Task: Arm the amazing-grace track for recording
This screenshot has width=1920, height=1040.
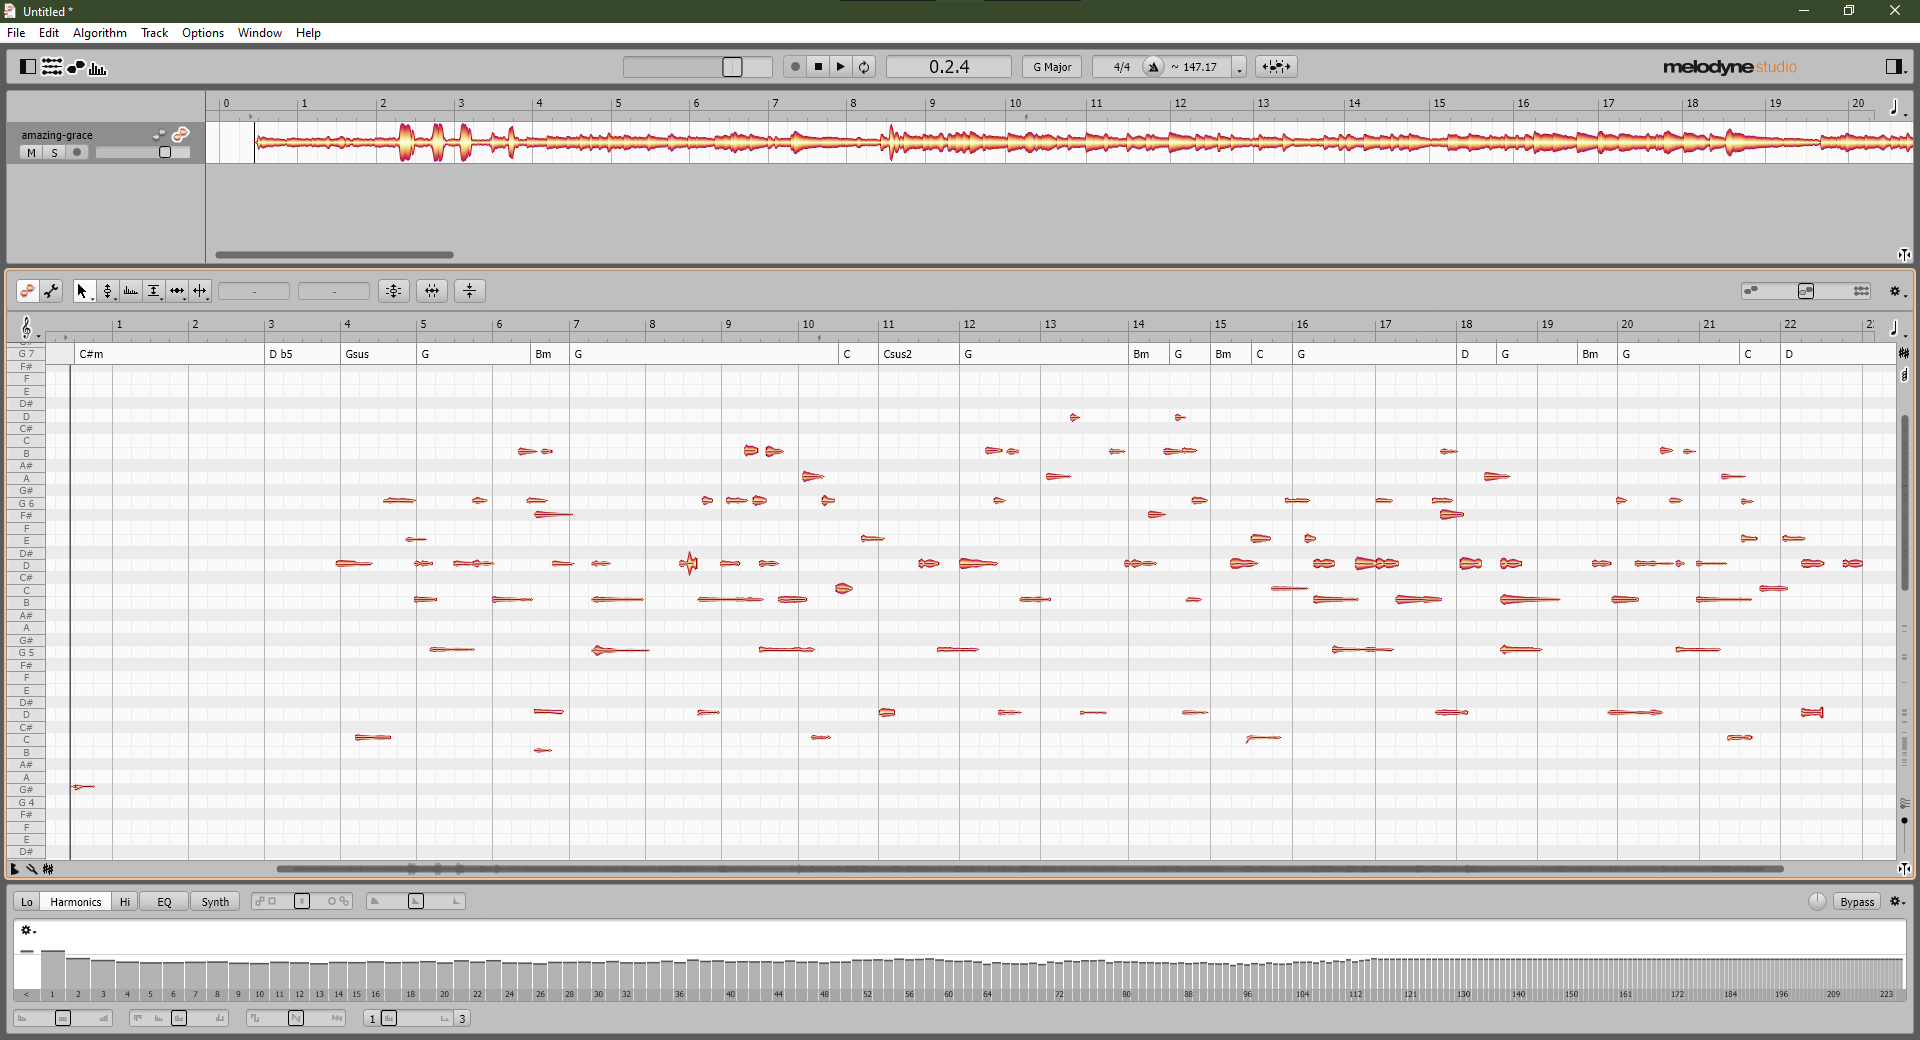Action: click(x=76, y=152)
